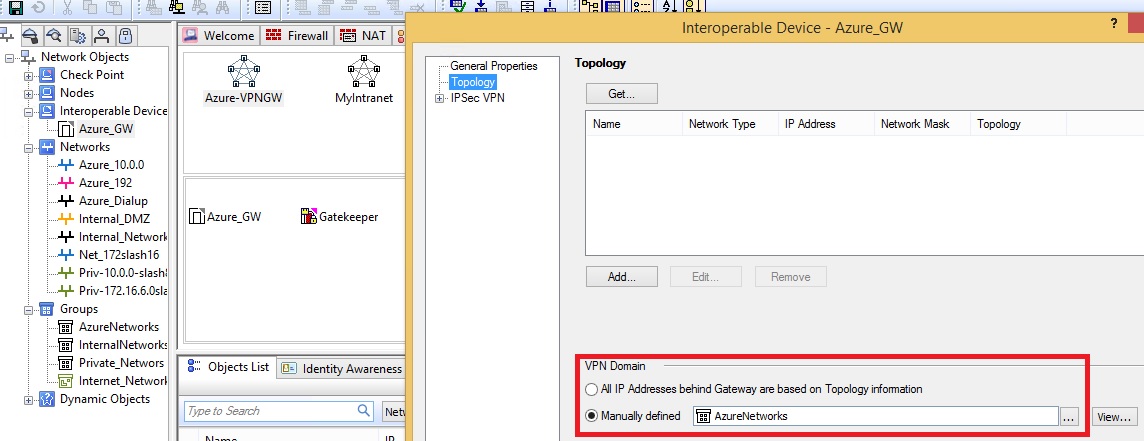Switch to the Welcome tab
The image size is (1144, 441).
tap(219, 36)
